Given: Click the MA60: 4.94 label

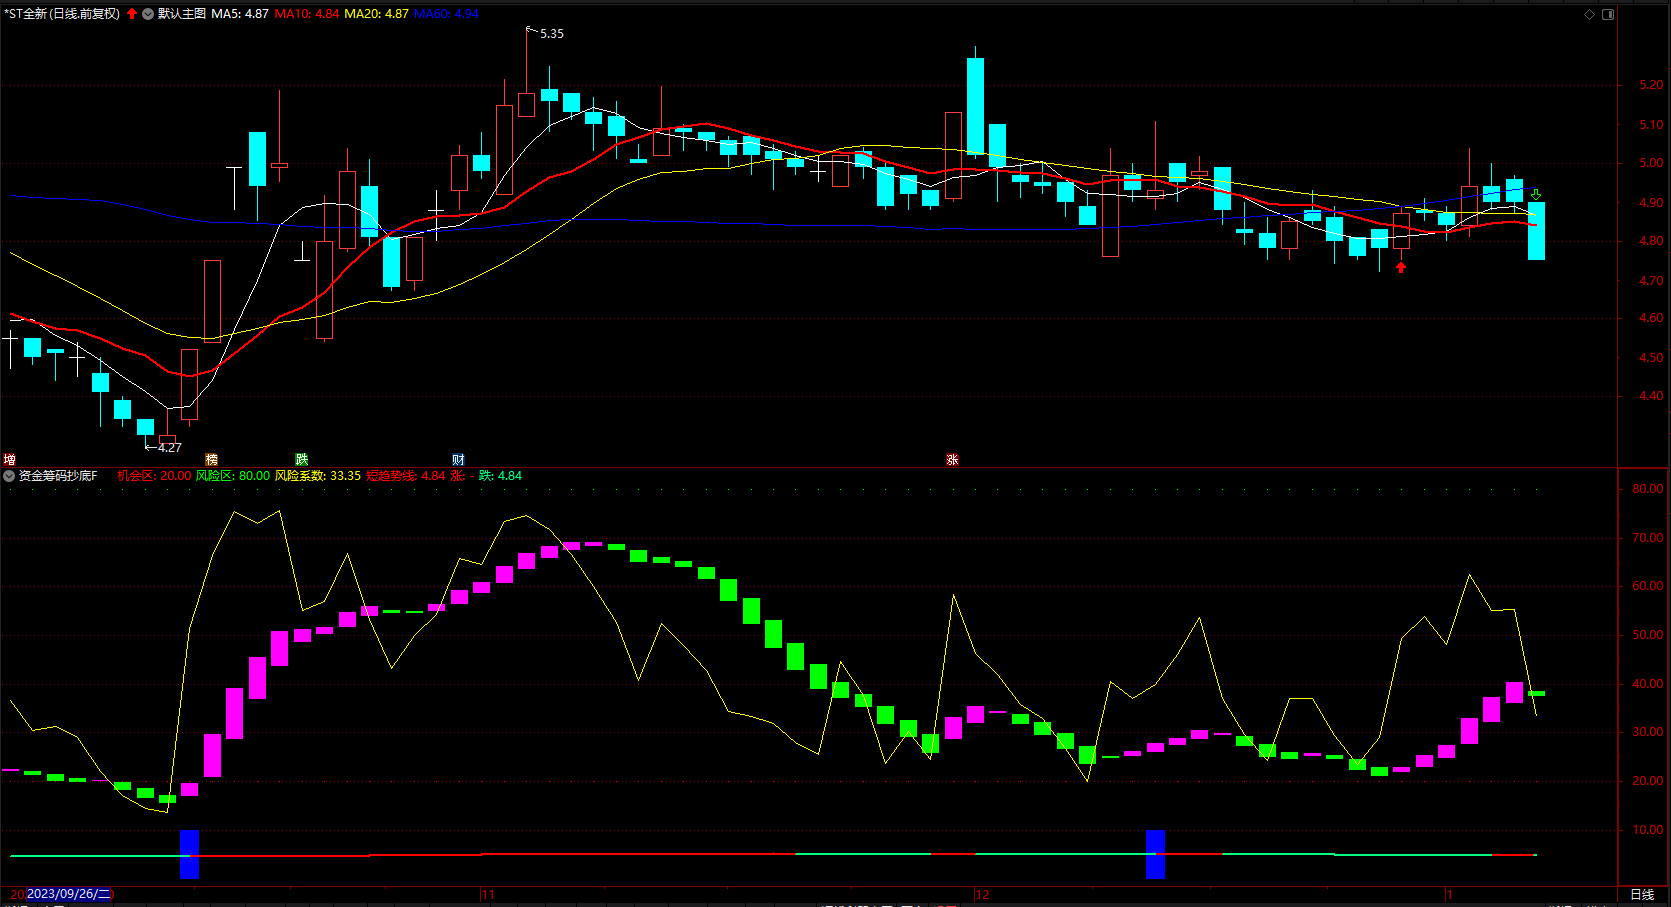Looking at the screenshot, I should 446,14.
